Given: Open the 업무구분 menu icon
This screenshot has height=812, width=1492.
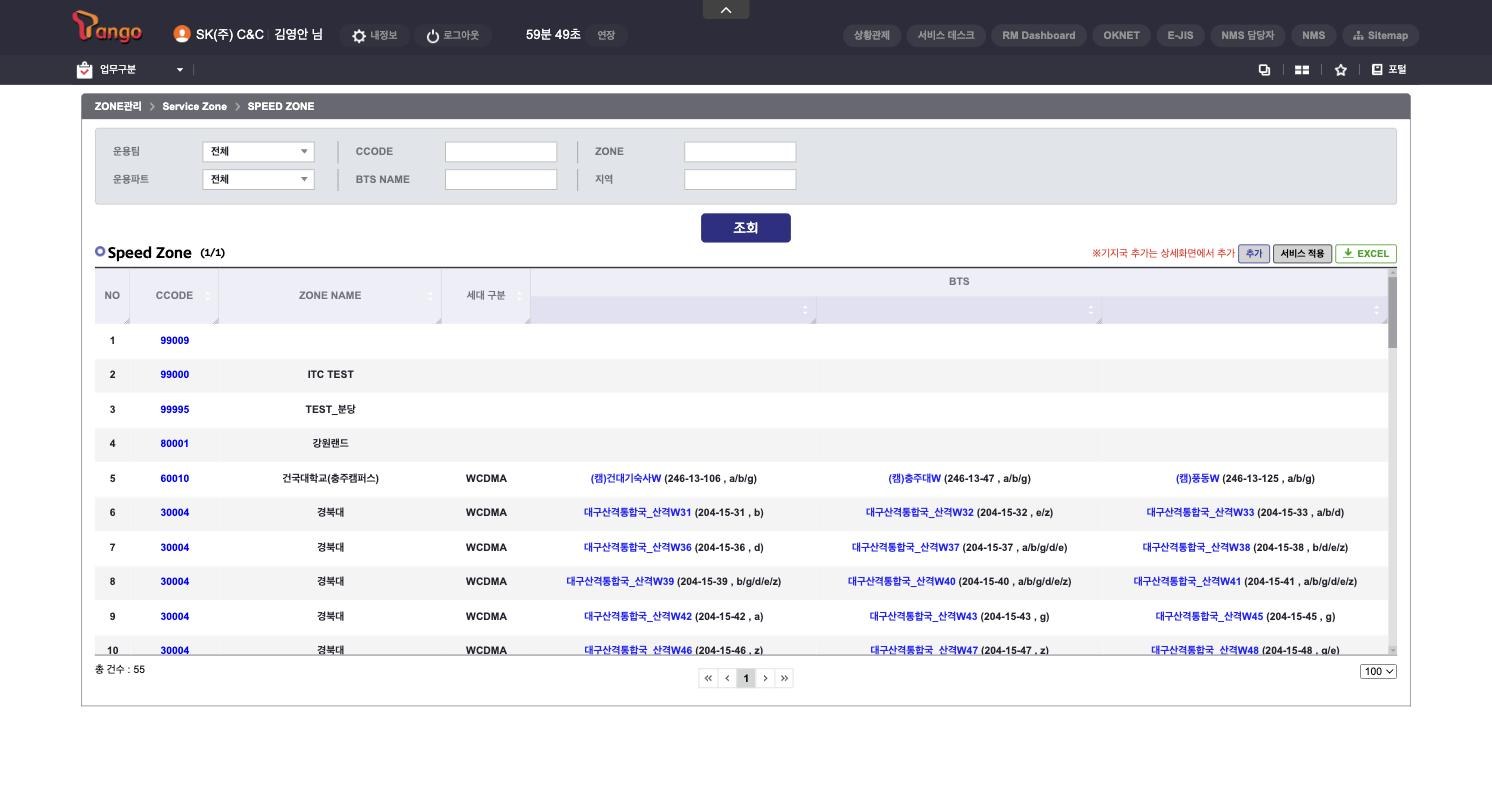Looking at the screenshot, I should tap(84, 70).
